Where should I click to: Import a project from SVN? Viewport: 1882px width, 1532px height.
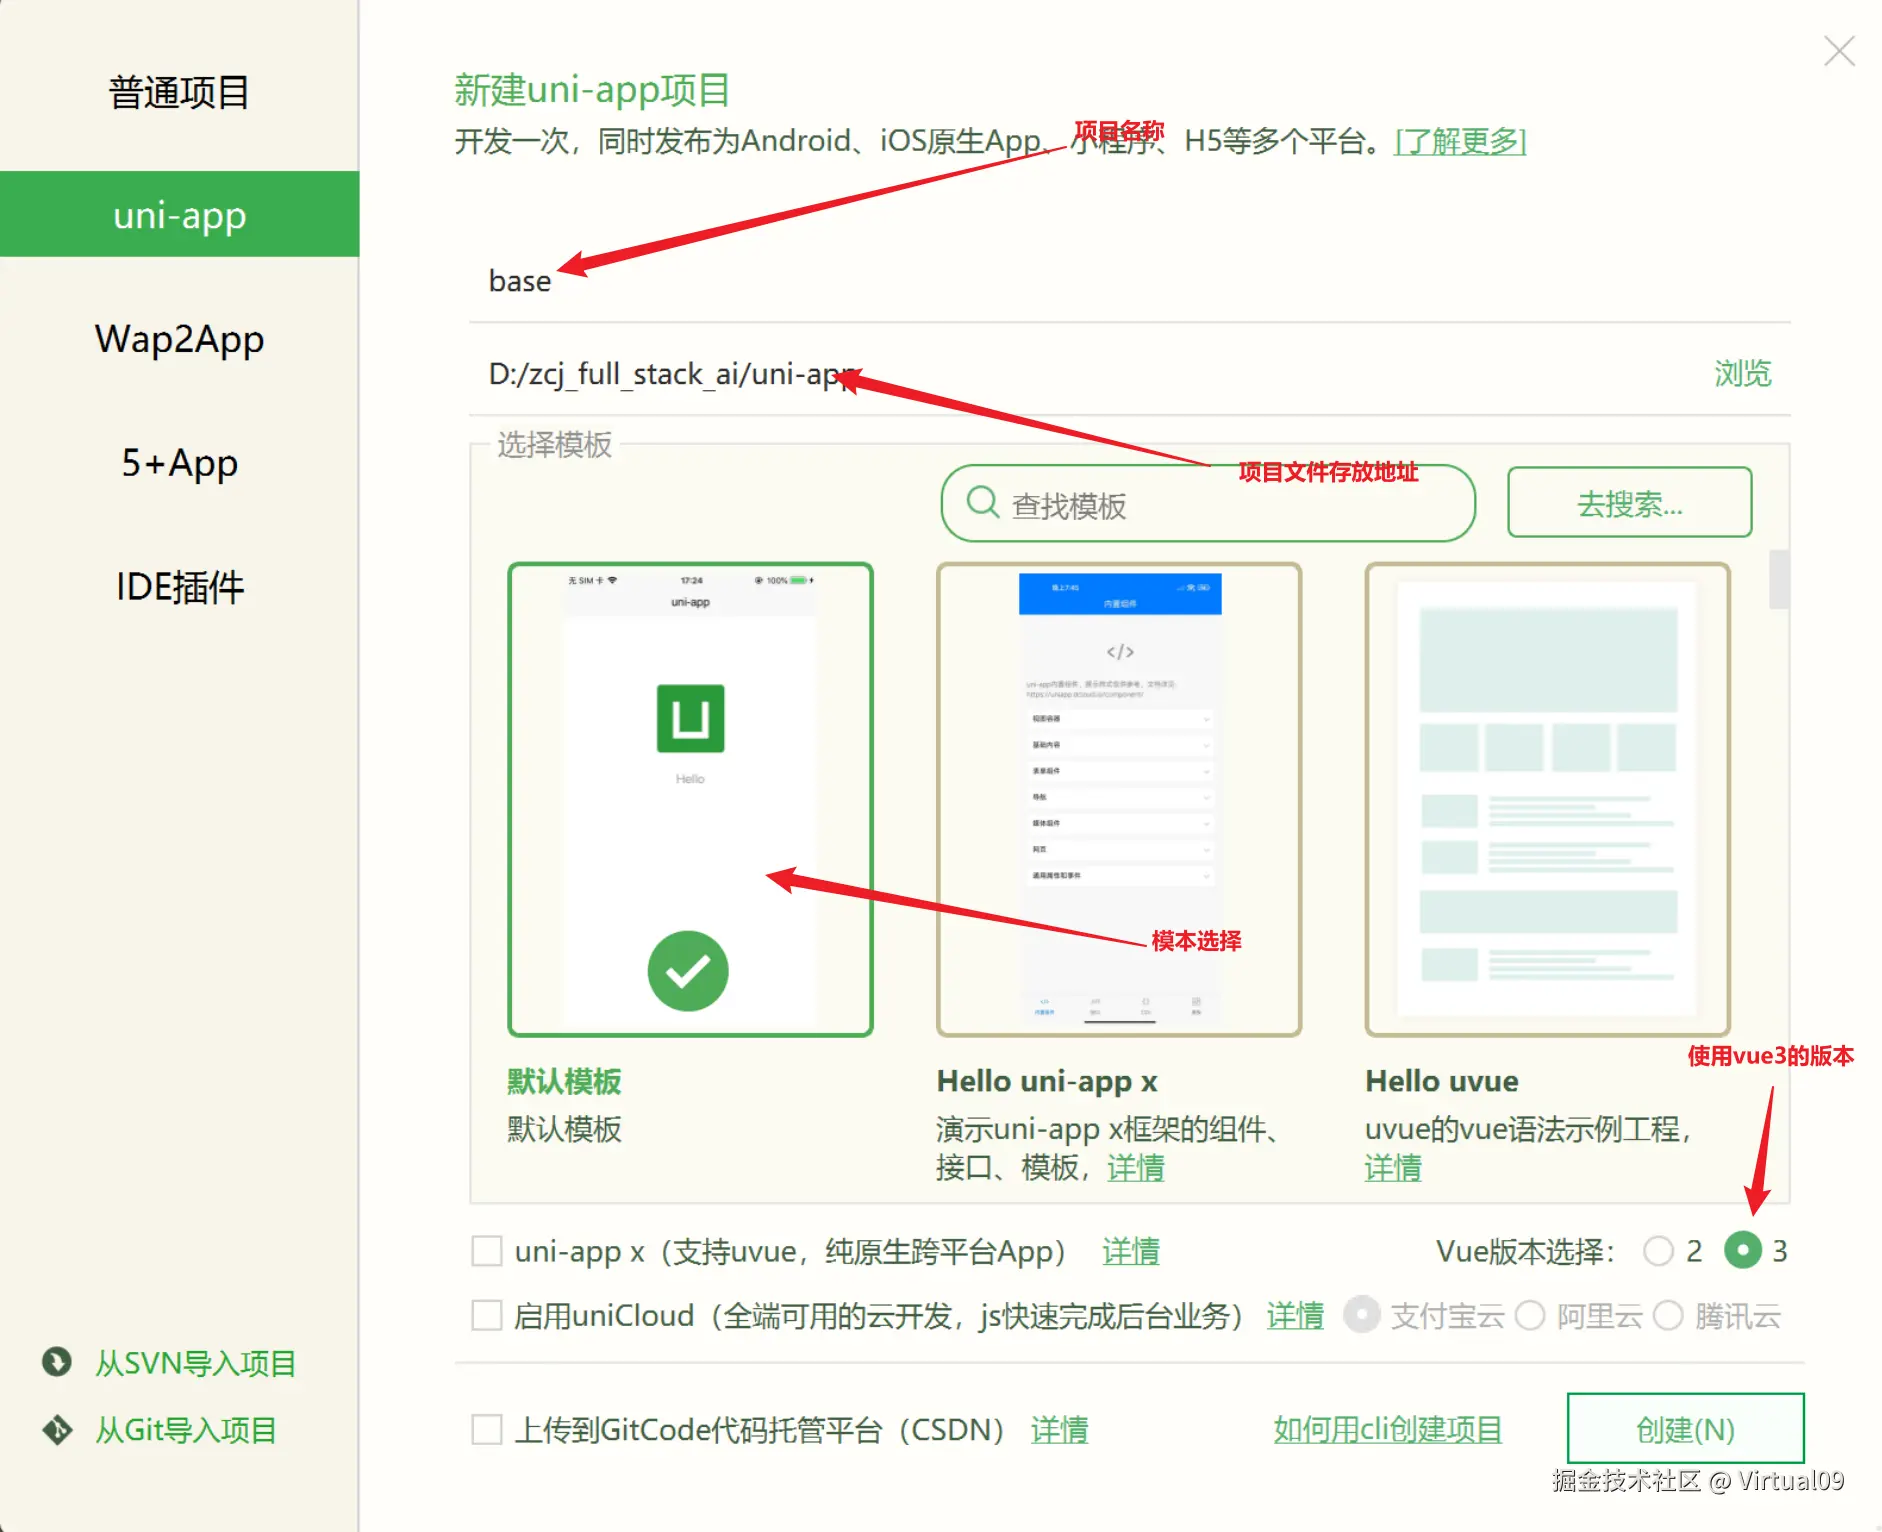195,1363
